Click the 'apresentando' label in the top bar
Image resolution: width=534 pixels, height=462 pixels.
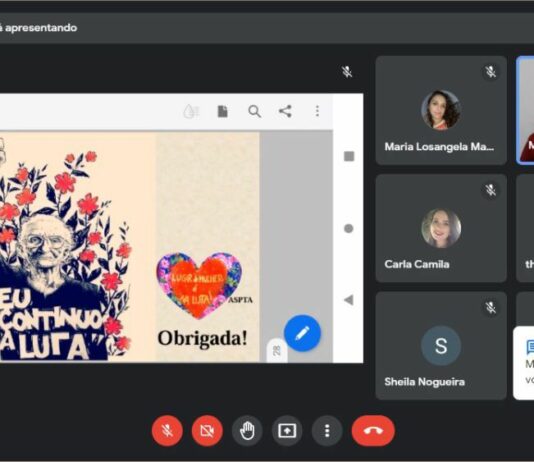point(41,28)
